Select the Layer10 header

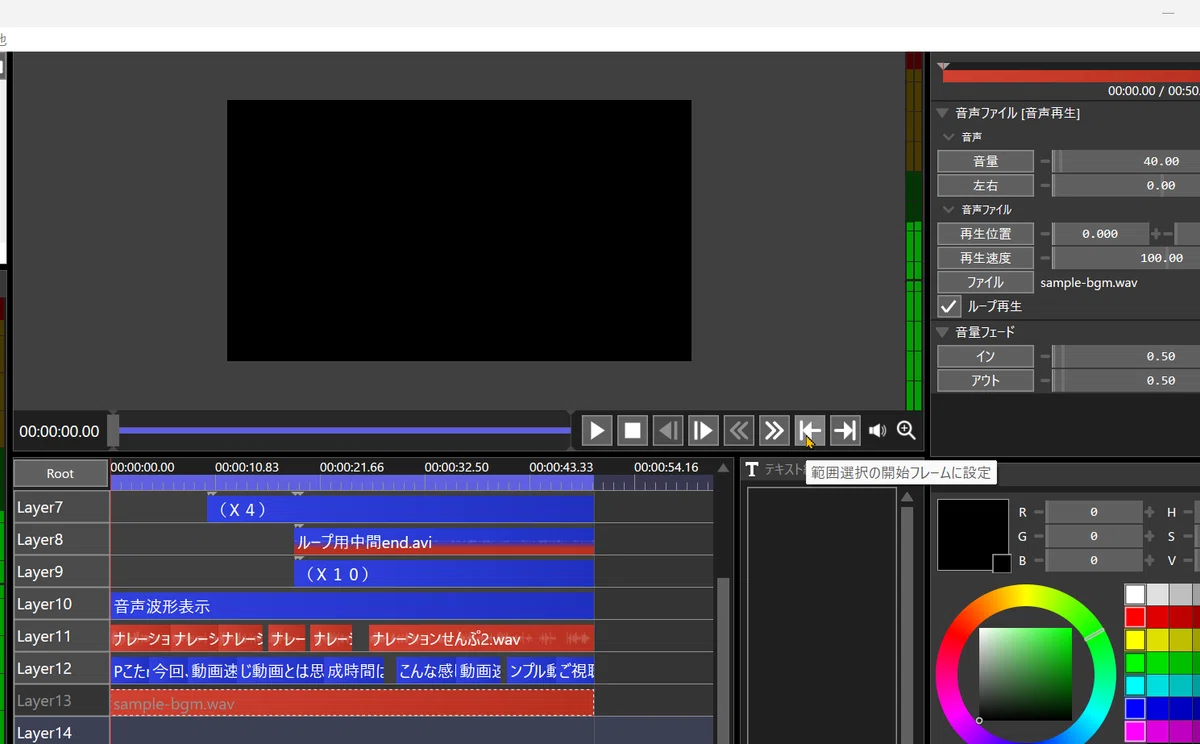coord(61,604)
